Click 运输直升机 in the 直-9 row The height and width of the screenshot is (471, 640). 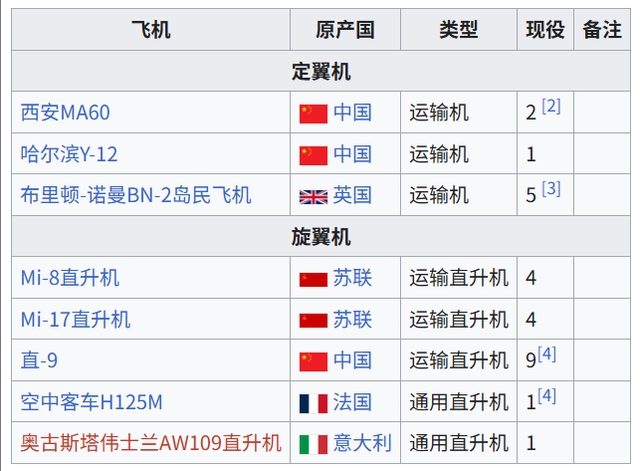coord(459,360)
